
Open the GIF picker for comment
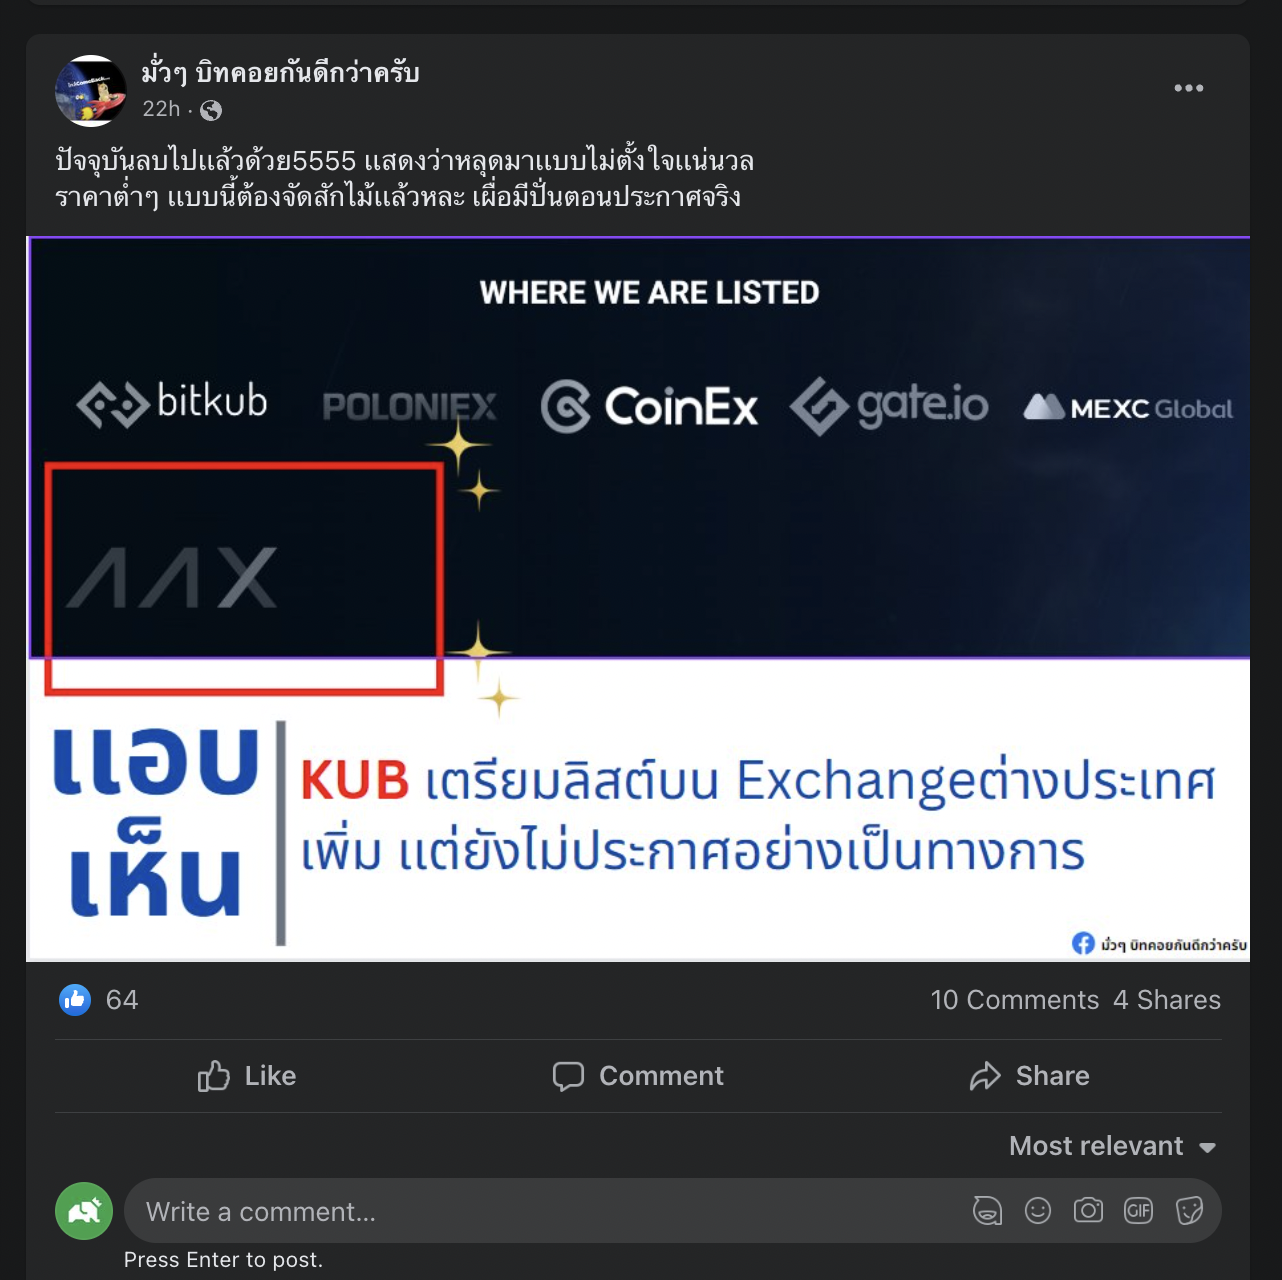point(1139,1211)
